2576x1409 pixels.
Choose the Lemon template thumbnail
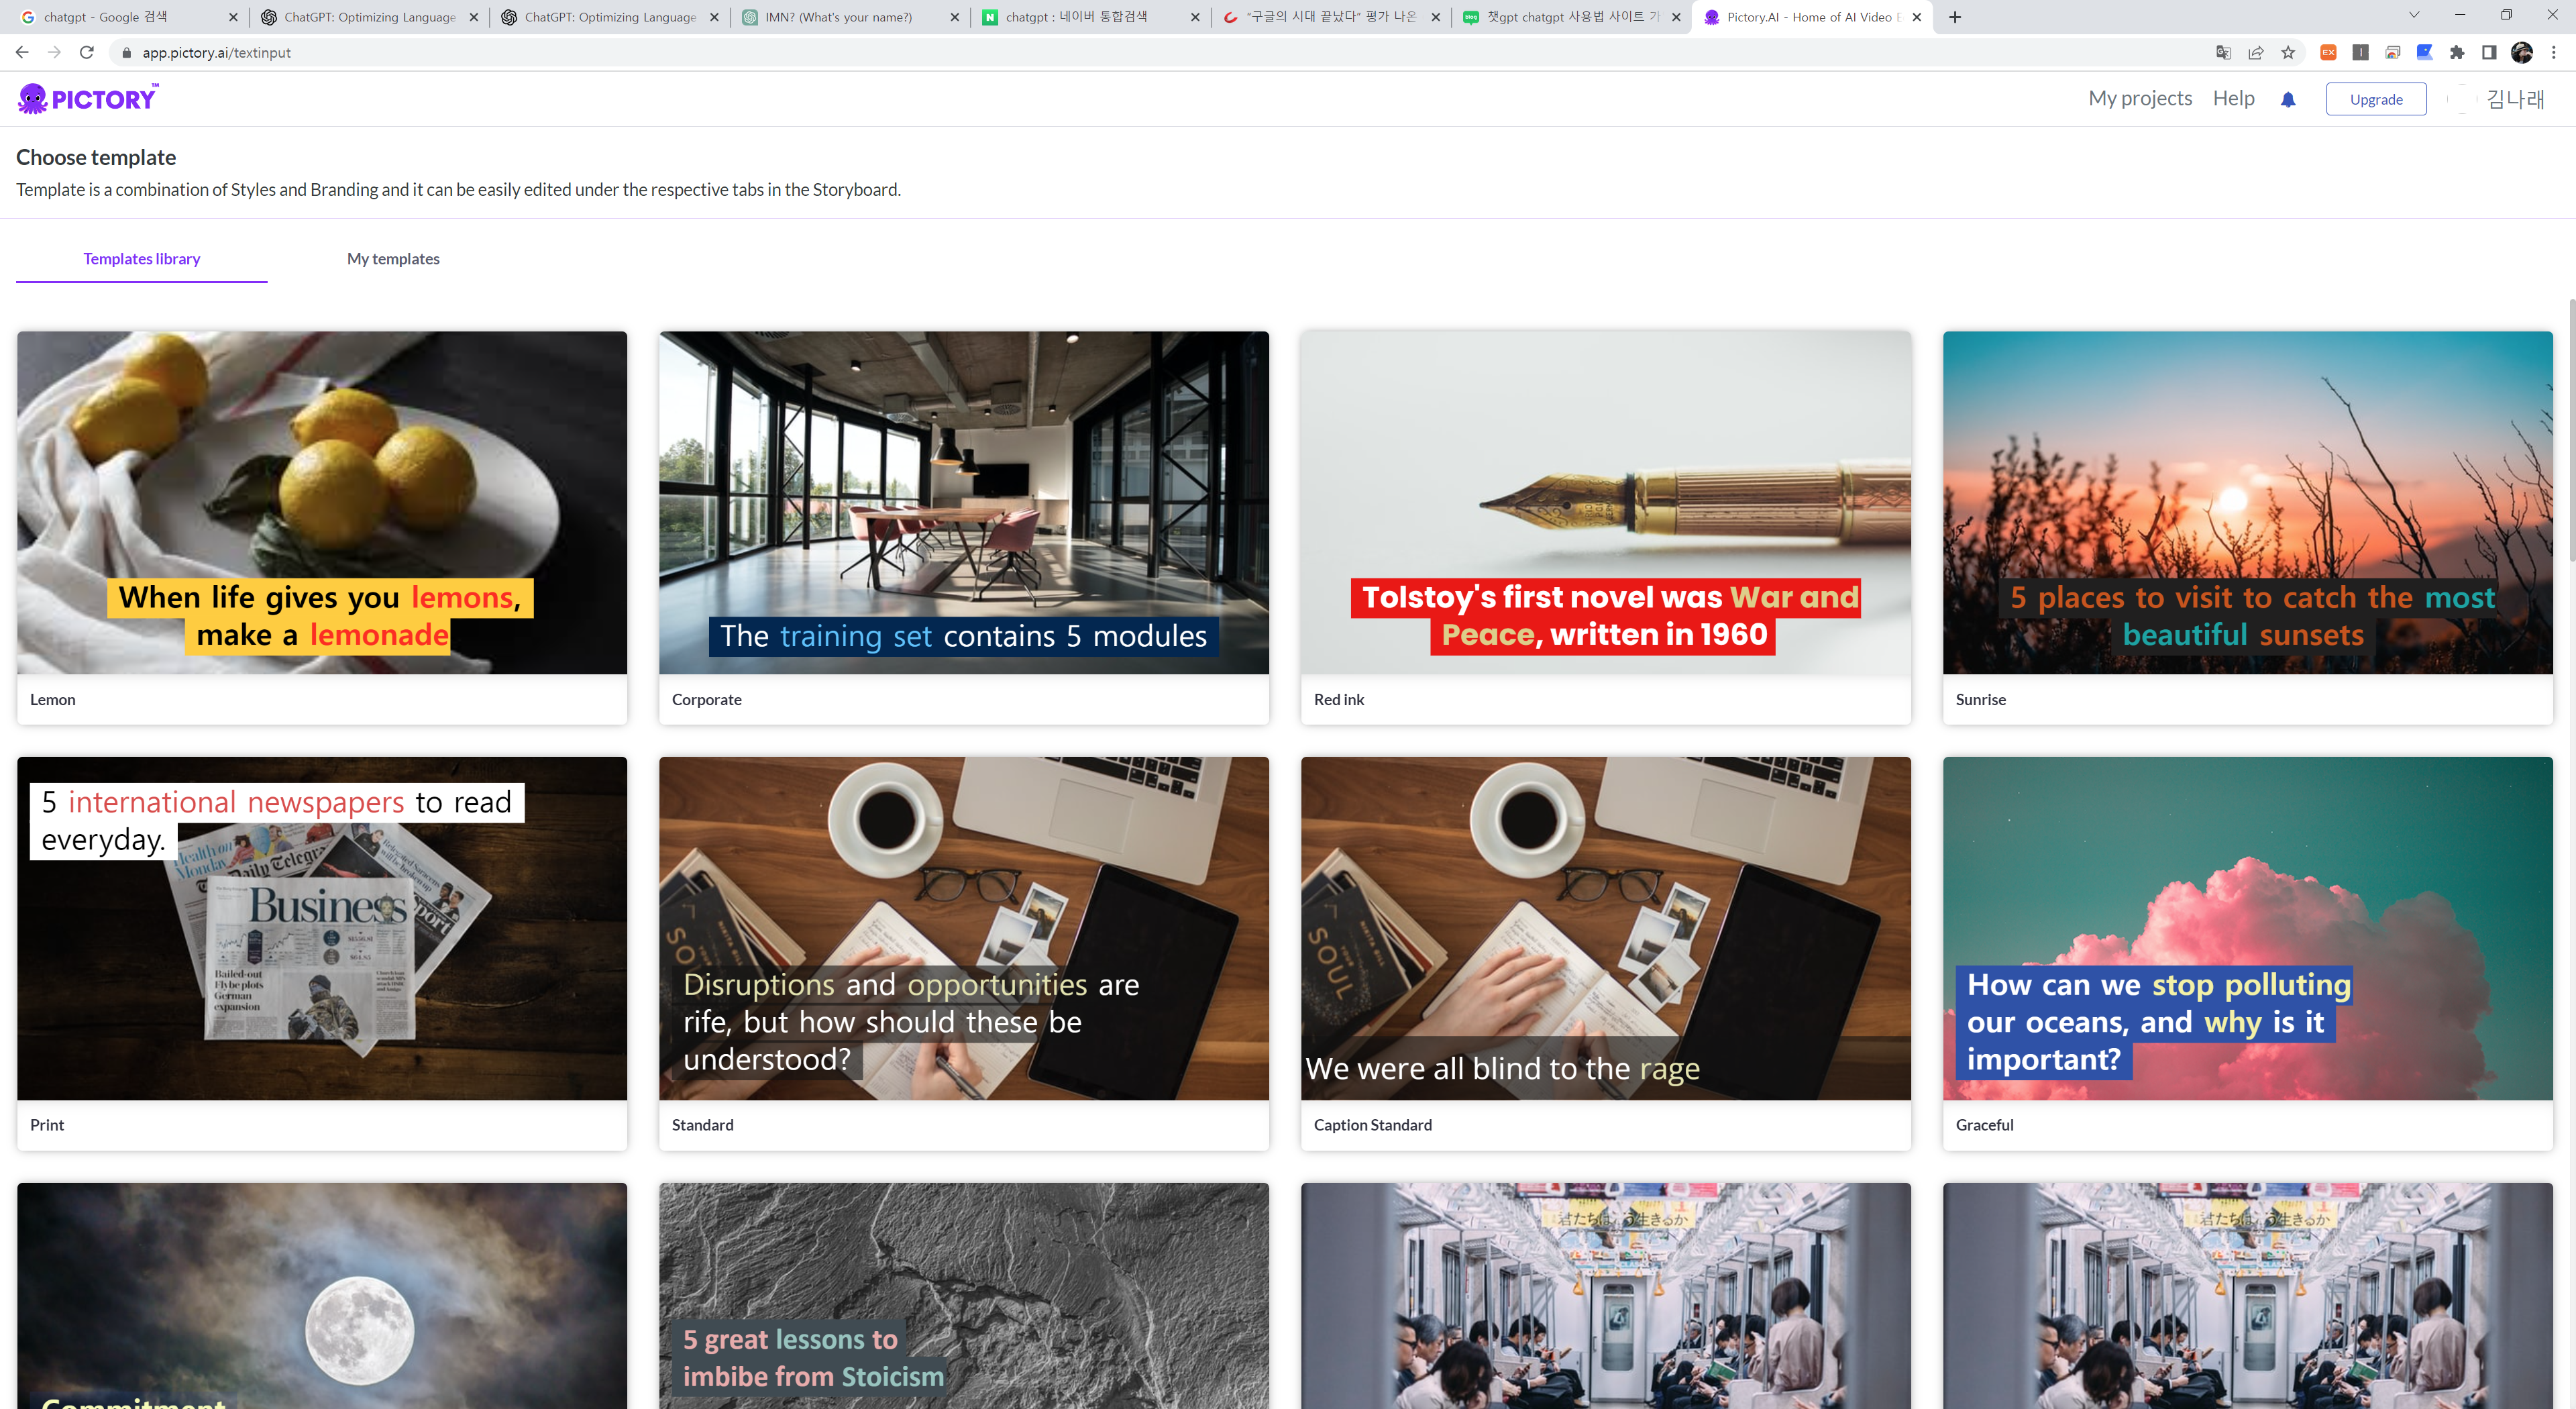coord(322,503)
